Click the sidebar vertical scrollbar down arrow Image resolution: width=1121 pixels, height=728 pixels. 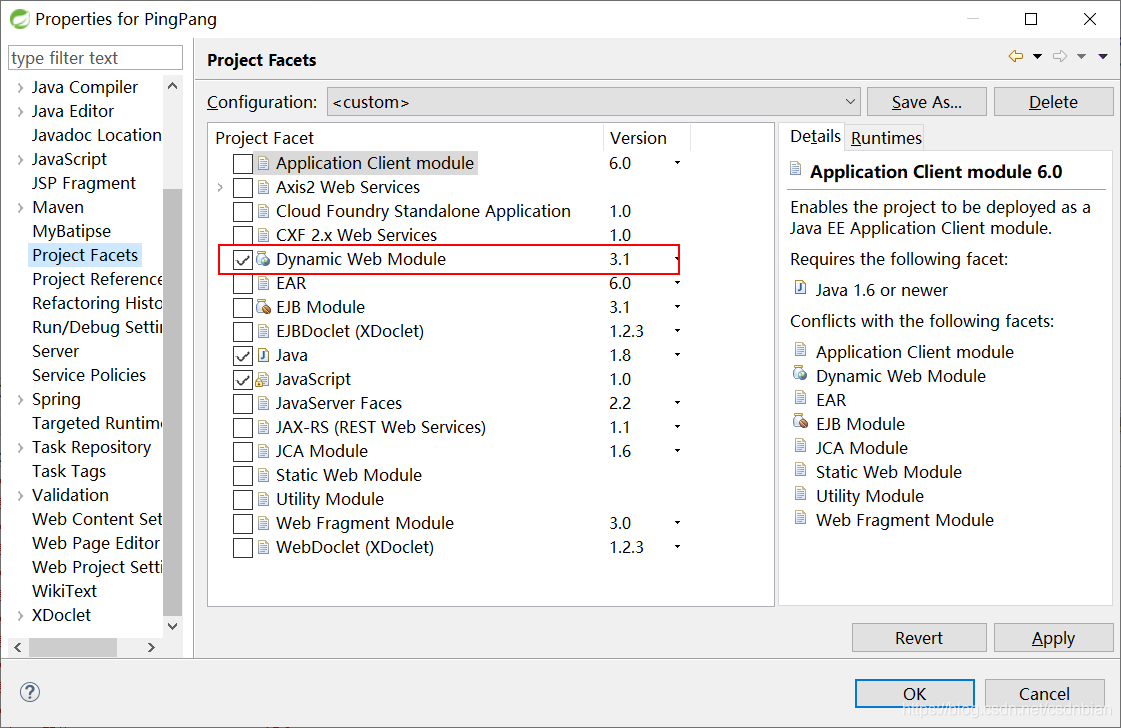(172, 626)
